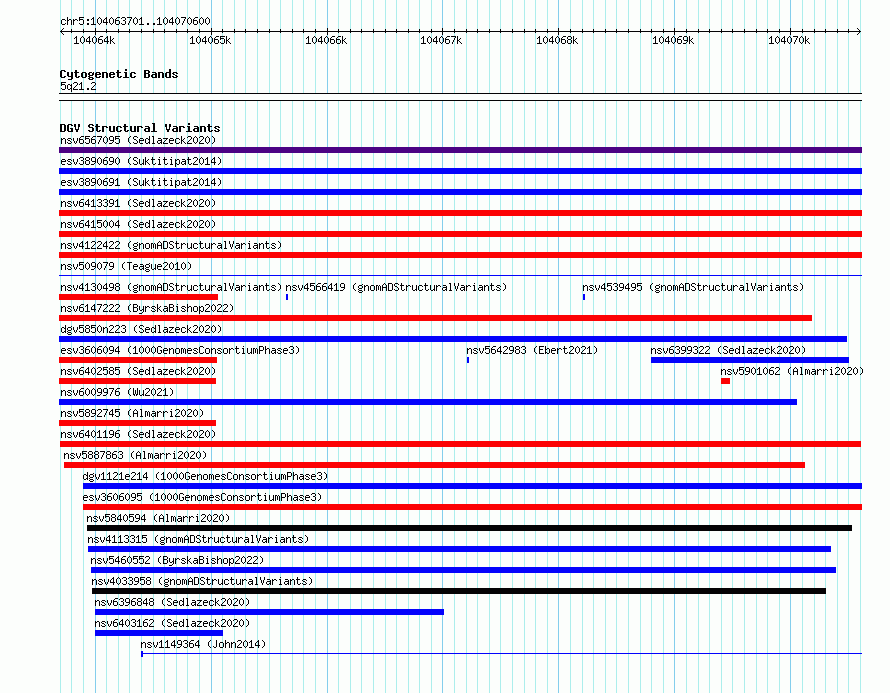This screenshot has width=890, height=693.
Task: Click the Cytogenetic Bands track heading
Action: [x=119, y=74]
